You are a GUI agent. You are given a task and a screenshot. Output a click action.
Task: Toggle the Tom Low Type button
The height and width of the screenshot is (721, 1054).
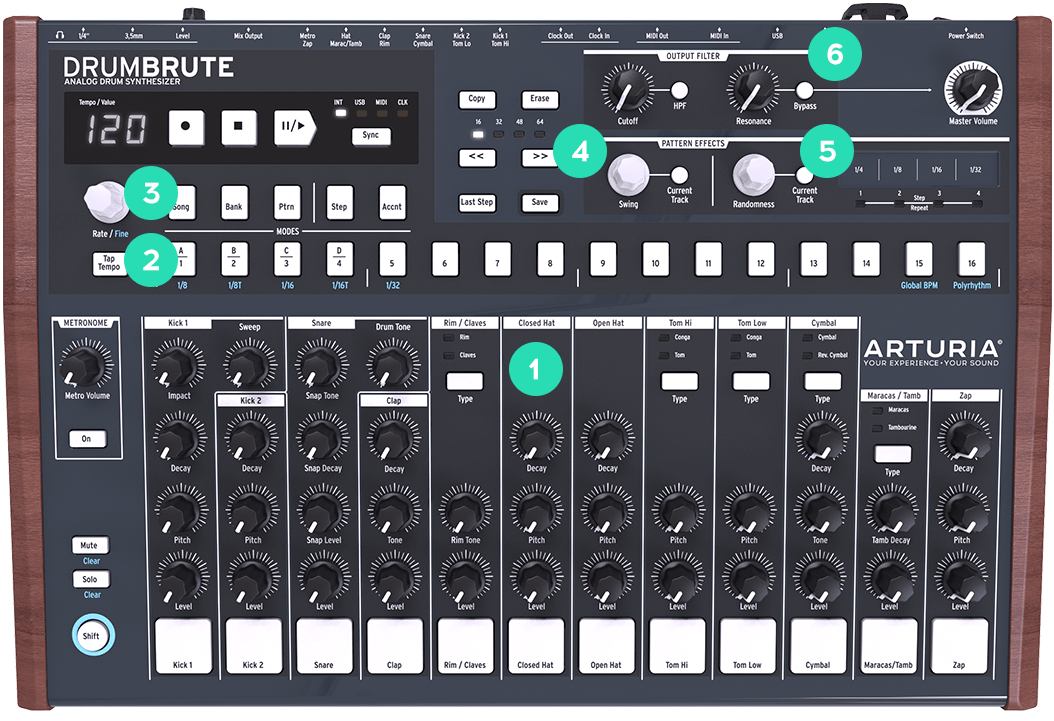(x=751, y=381)
